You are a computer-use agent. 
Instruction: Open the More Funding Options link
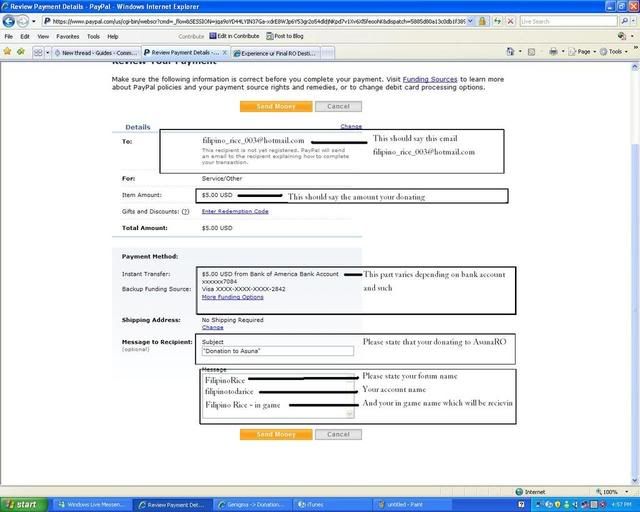click(233, 297)
